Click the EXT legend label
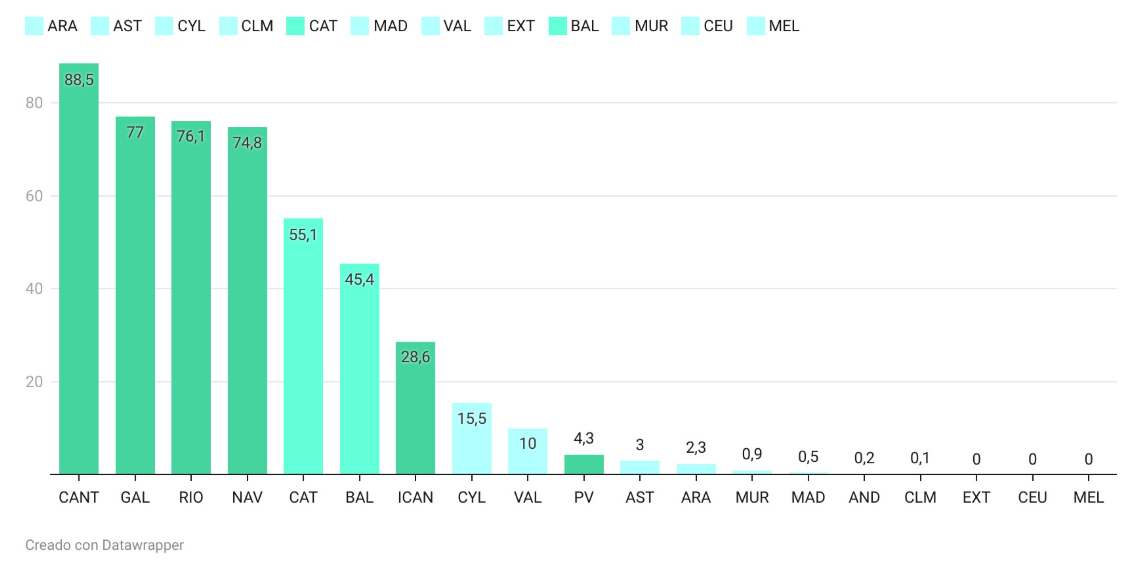Screen dimensions: 1133x563 tap(520, 26)
